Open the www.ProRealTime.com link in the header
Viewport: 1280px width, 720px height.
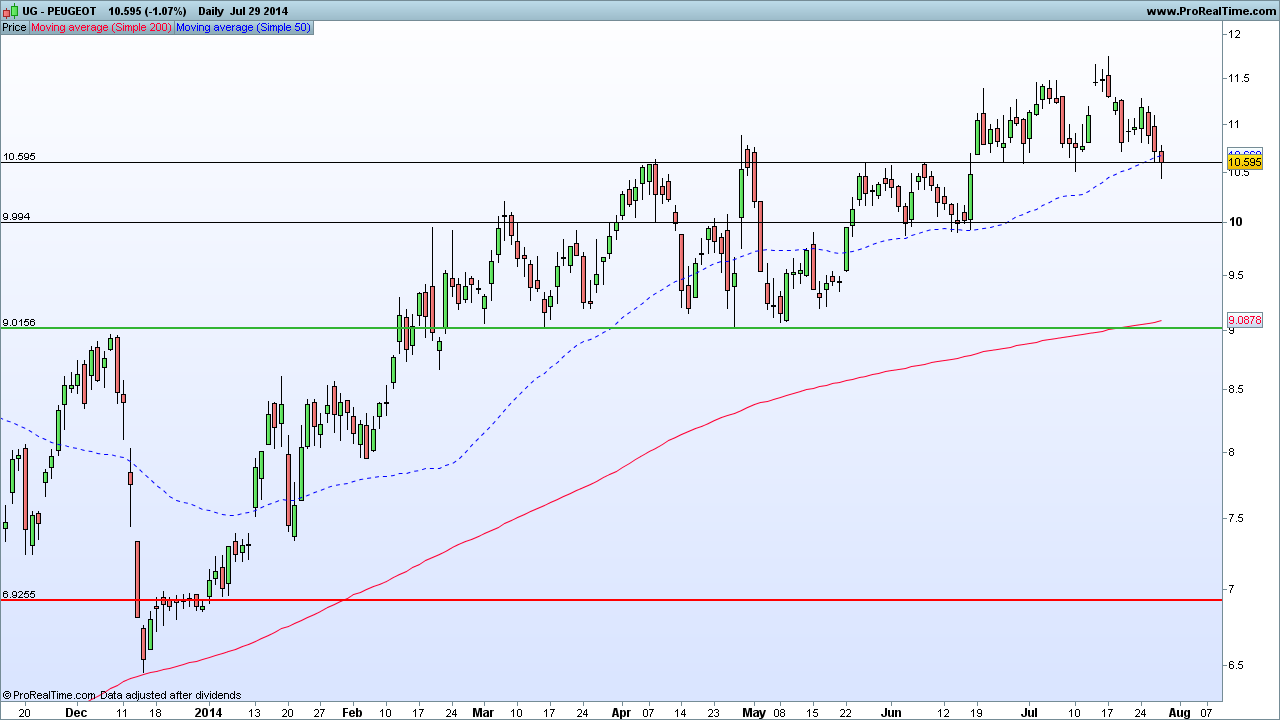[x=1210, y=11]
